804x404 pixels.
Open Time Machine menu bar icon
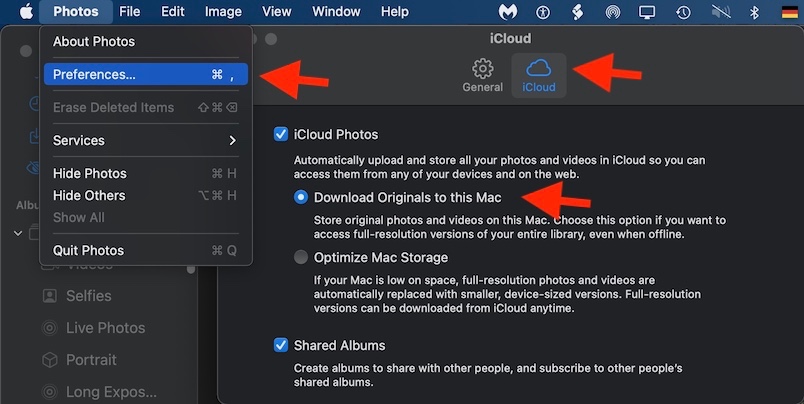pos(682,12)
